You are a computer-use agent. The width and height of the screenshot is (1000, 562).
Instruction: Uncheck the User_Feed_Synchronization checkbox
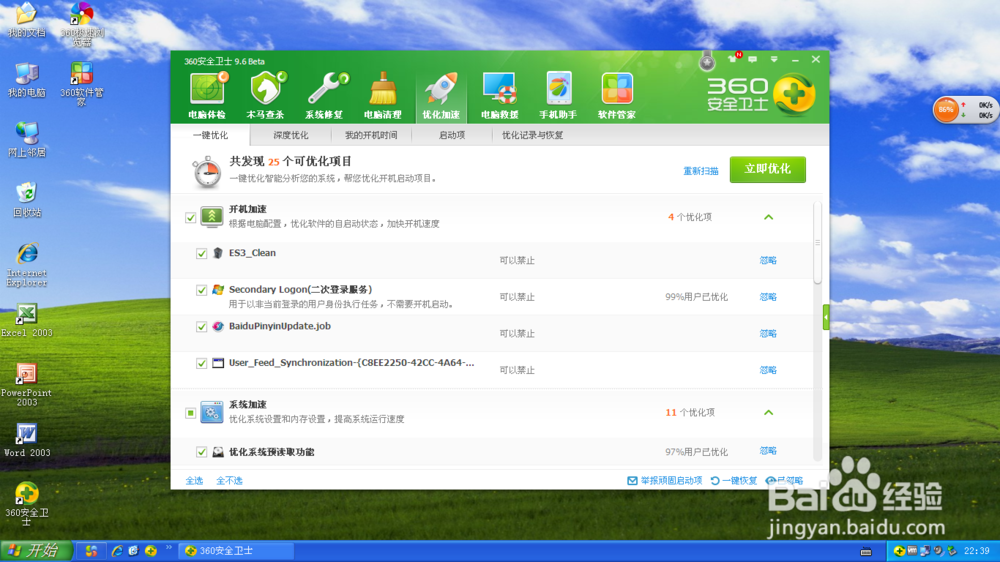(202, 363)
